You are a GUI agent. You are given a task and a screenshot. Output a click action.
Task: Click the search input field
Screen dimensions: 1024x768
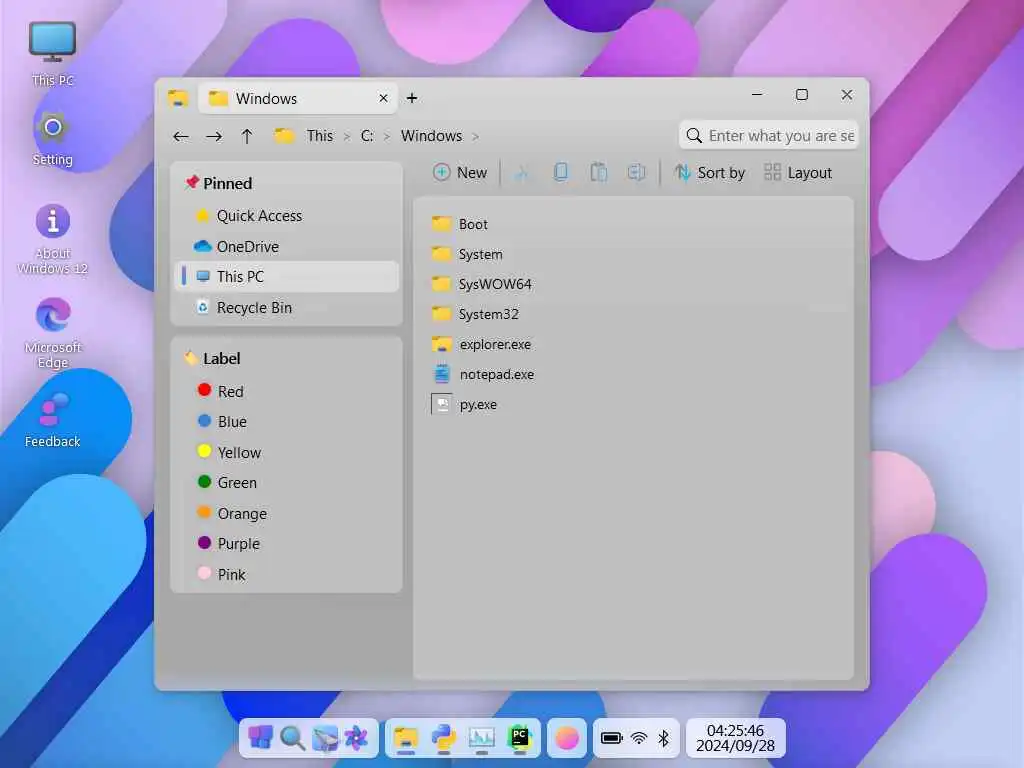tap(769, 135)
